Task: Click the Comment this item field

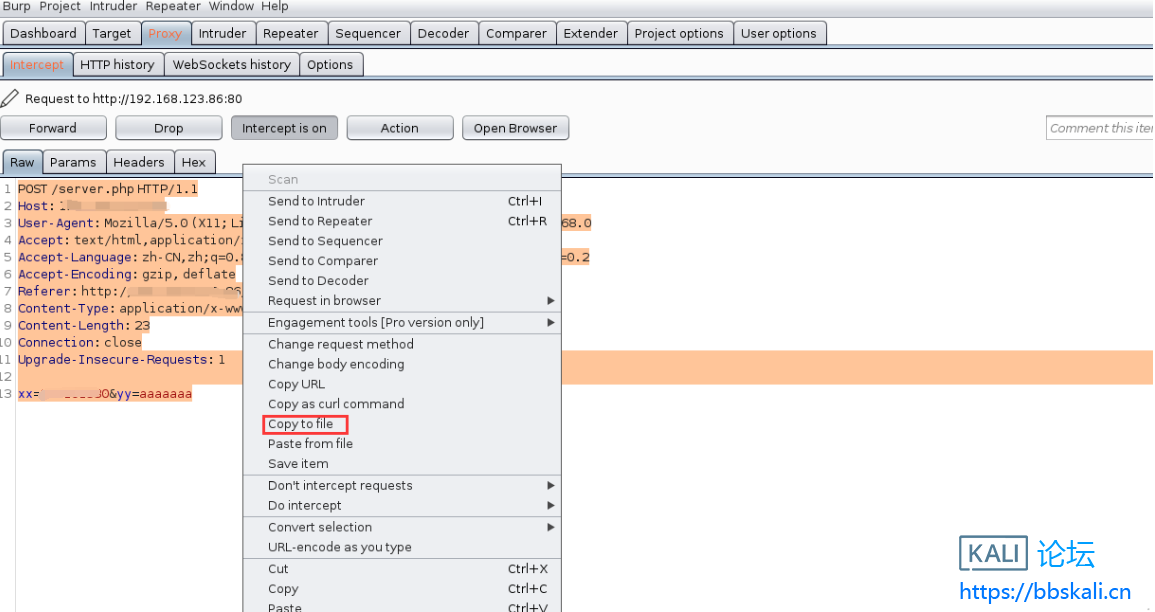Action: (x=1100, y=128)
